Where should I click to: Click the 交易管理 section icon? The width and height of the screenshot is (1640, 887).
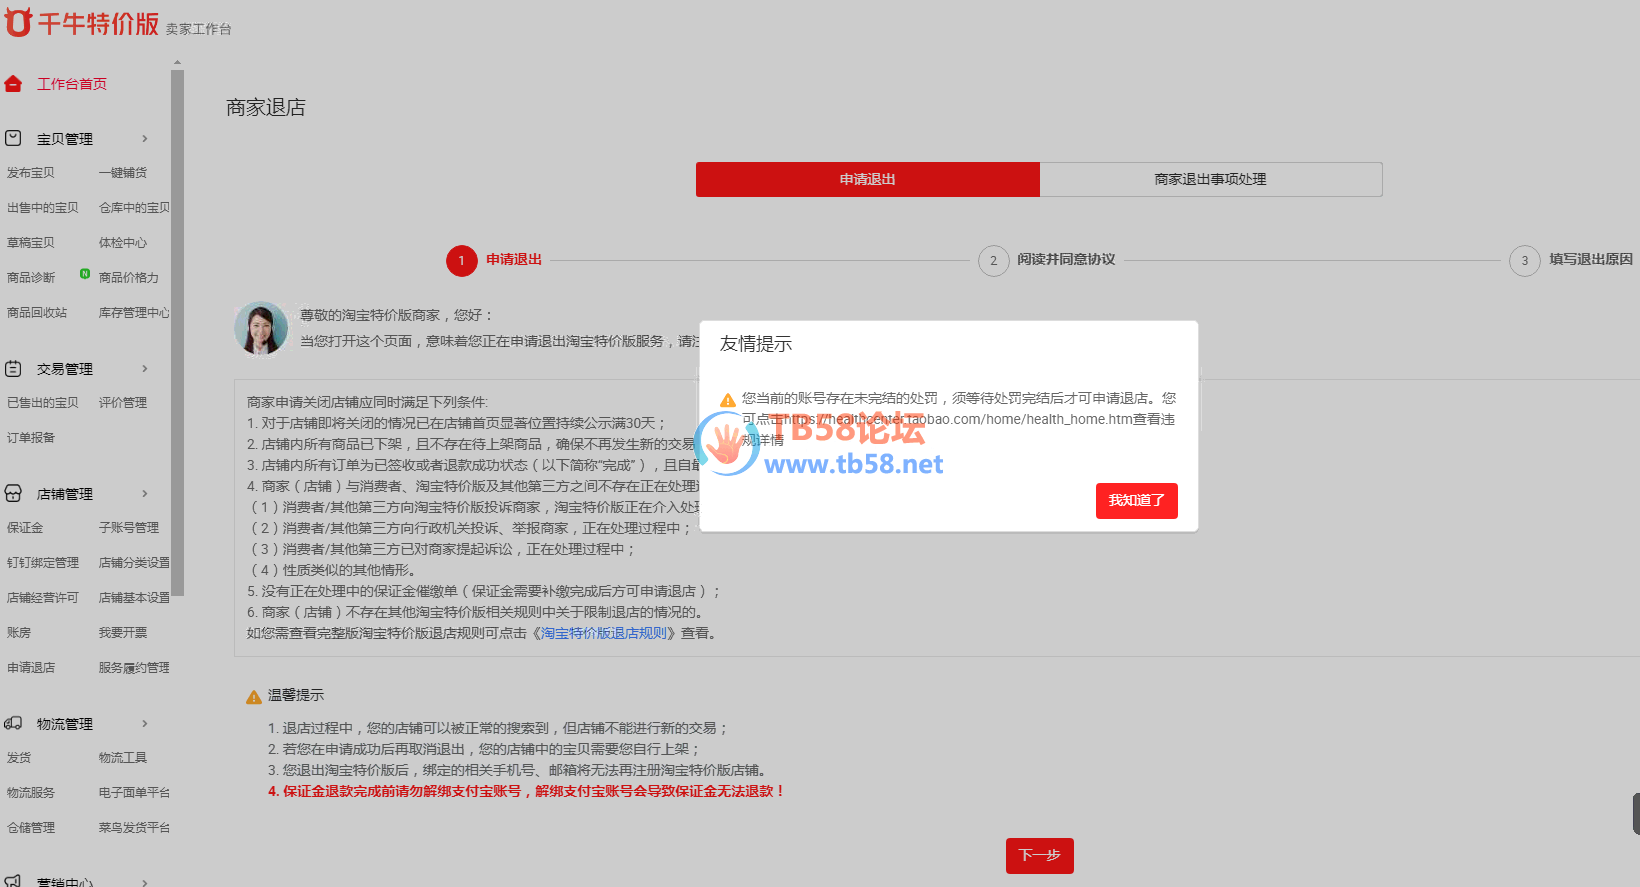(x=13, y=368)
